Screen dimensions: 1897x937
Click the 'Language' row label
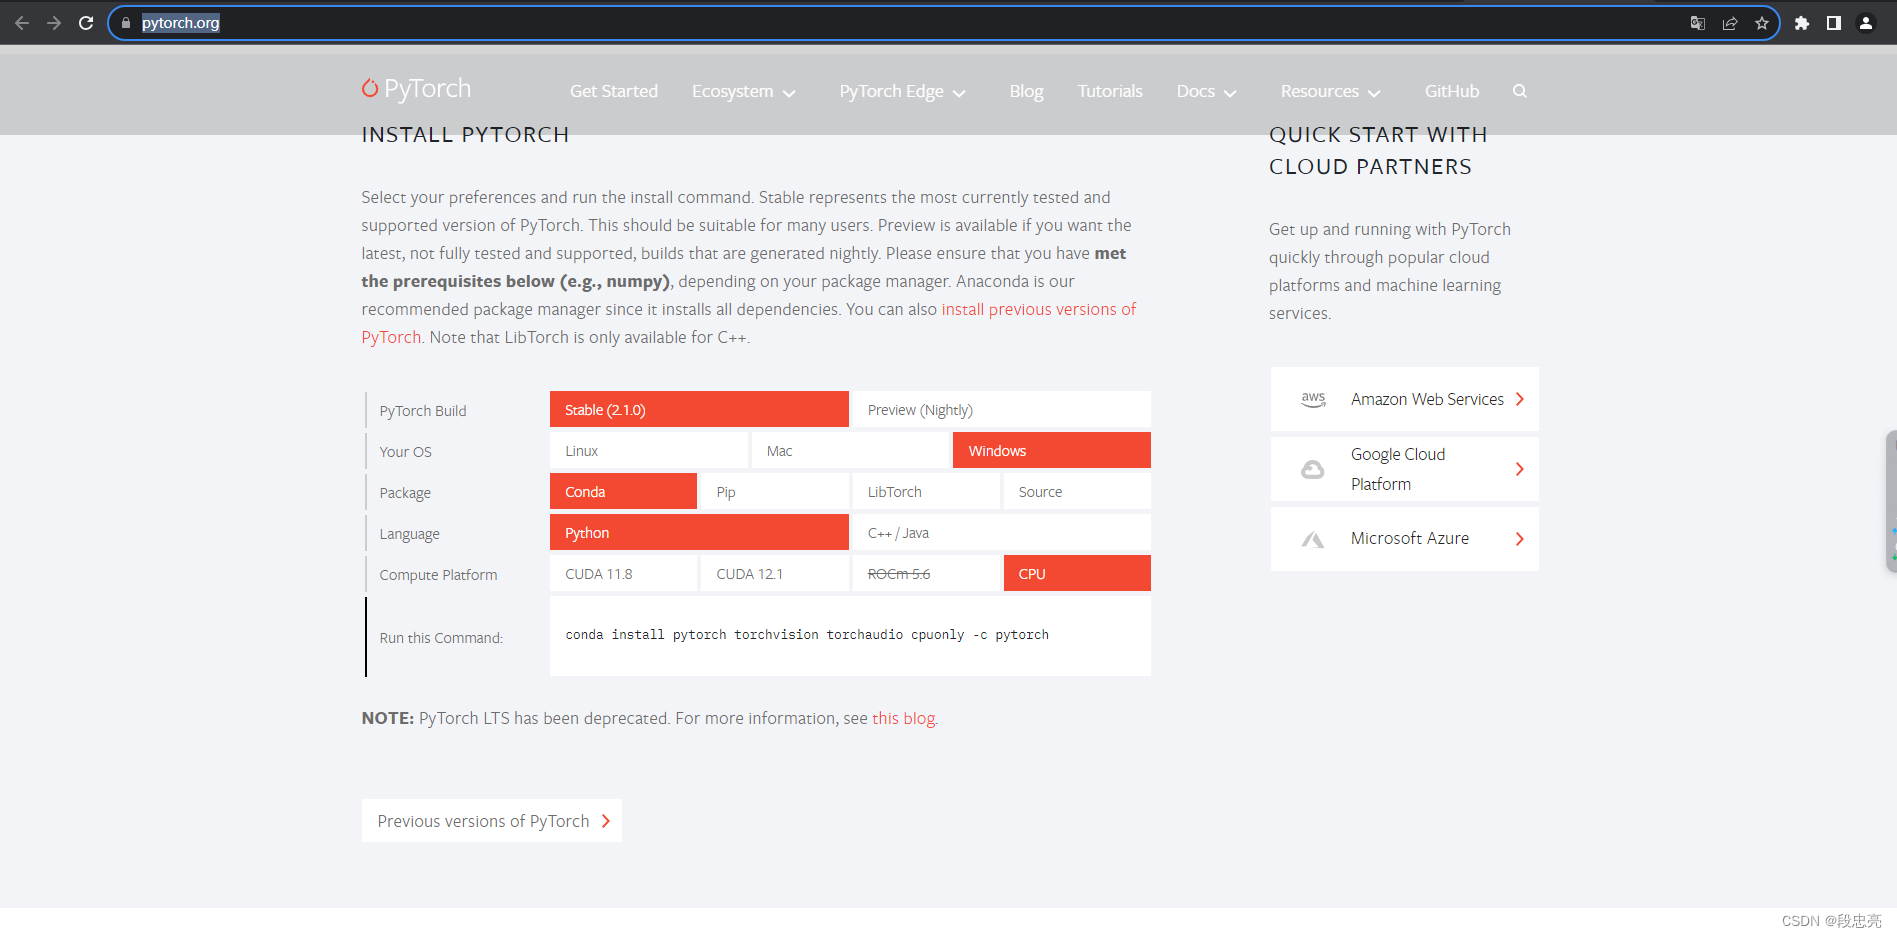409,534
